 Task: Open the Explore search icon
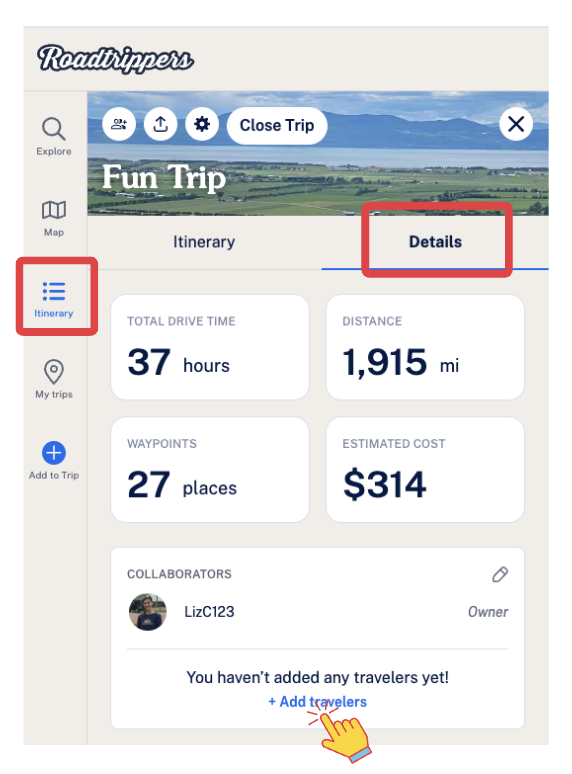(x=54, y=129)
